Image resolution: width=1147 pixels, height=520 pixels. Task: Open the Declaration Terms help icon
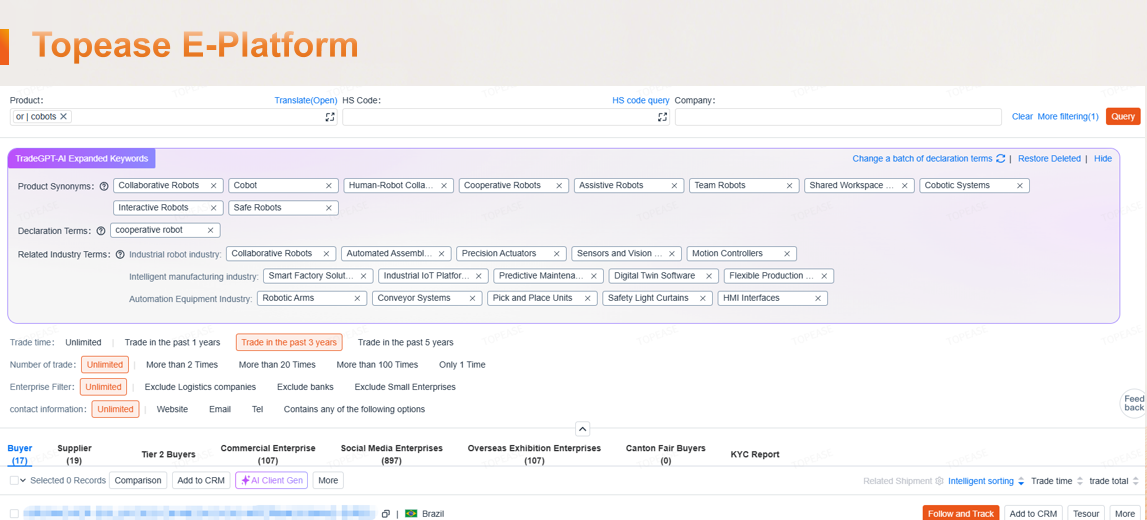point(101,231)
